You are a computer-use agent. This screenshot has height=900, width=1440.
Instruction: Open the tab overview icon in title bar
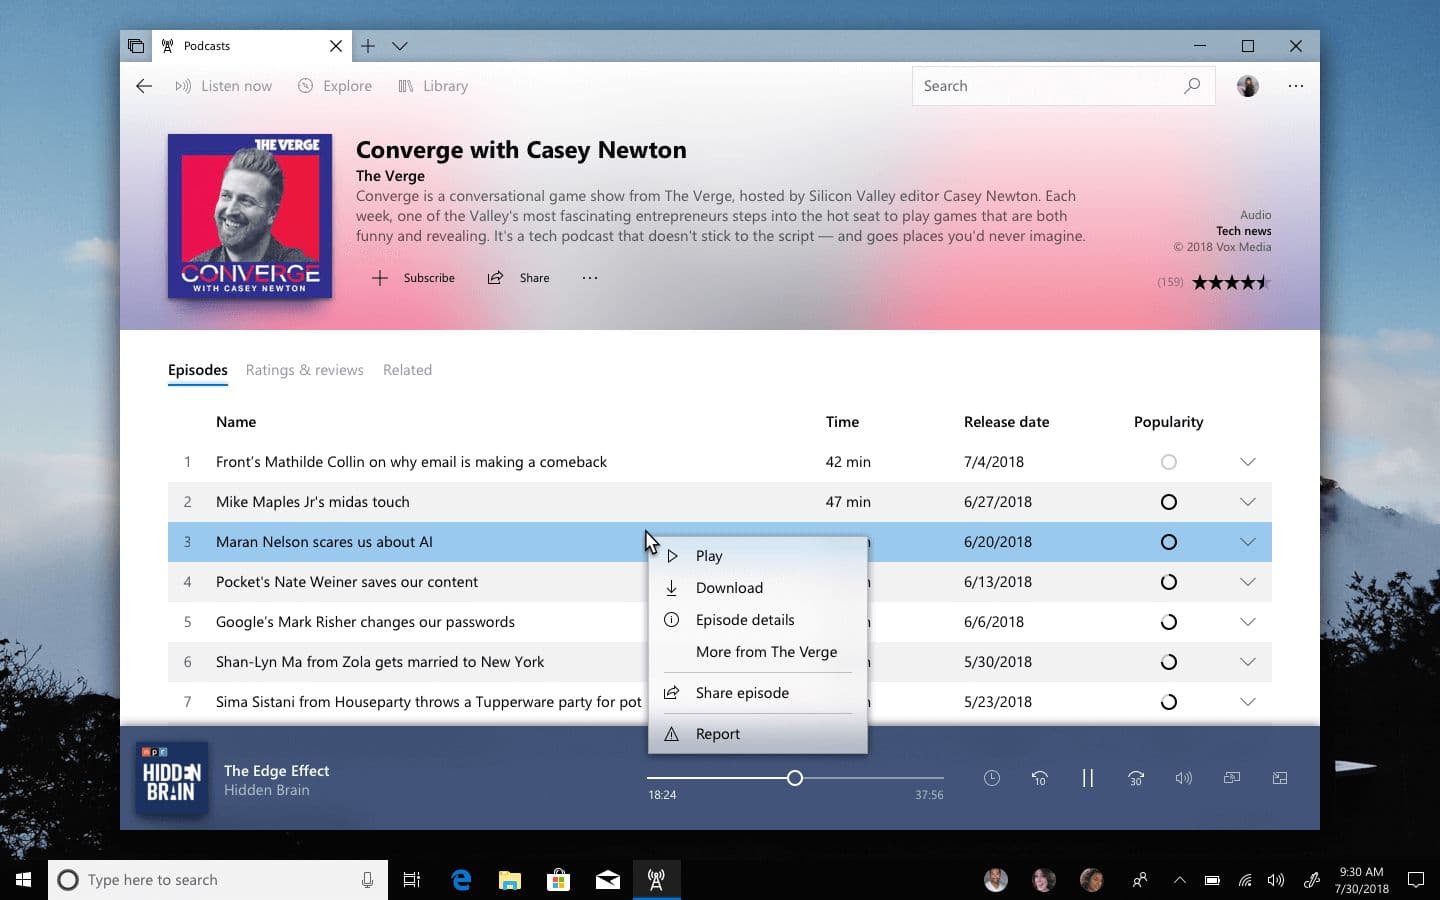[136, 46]
